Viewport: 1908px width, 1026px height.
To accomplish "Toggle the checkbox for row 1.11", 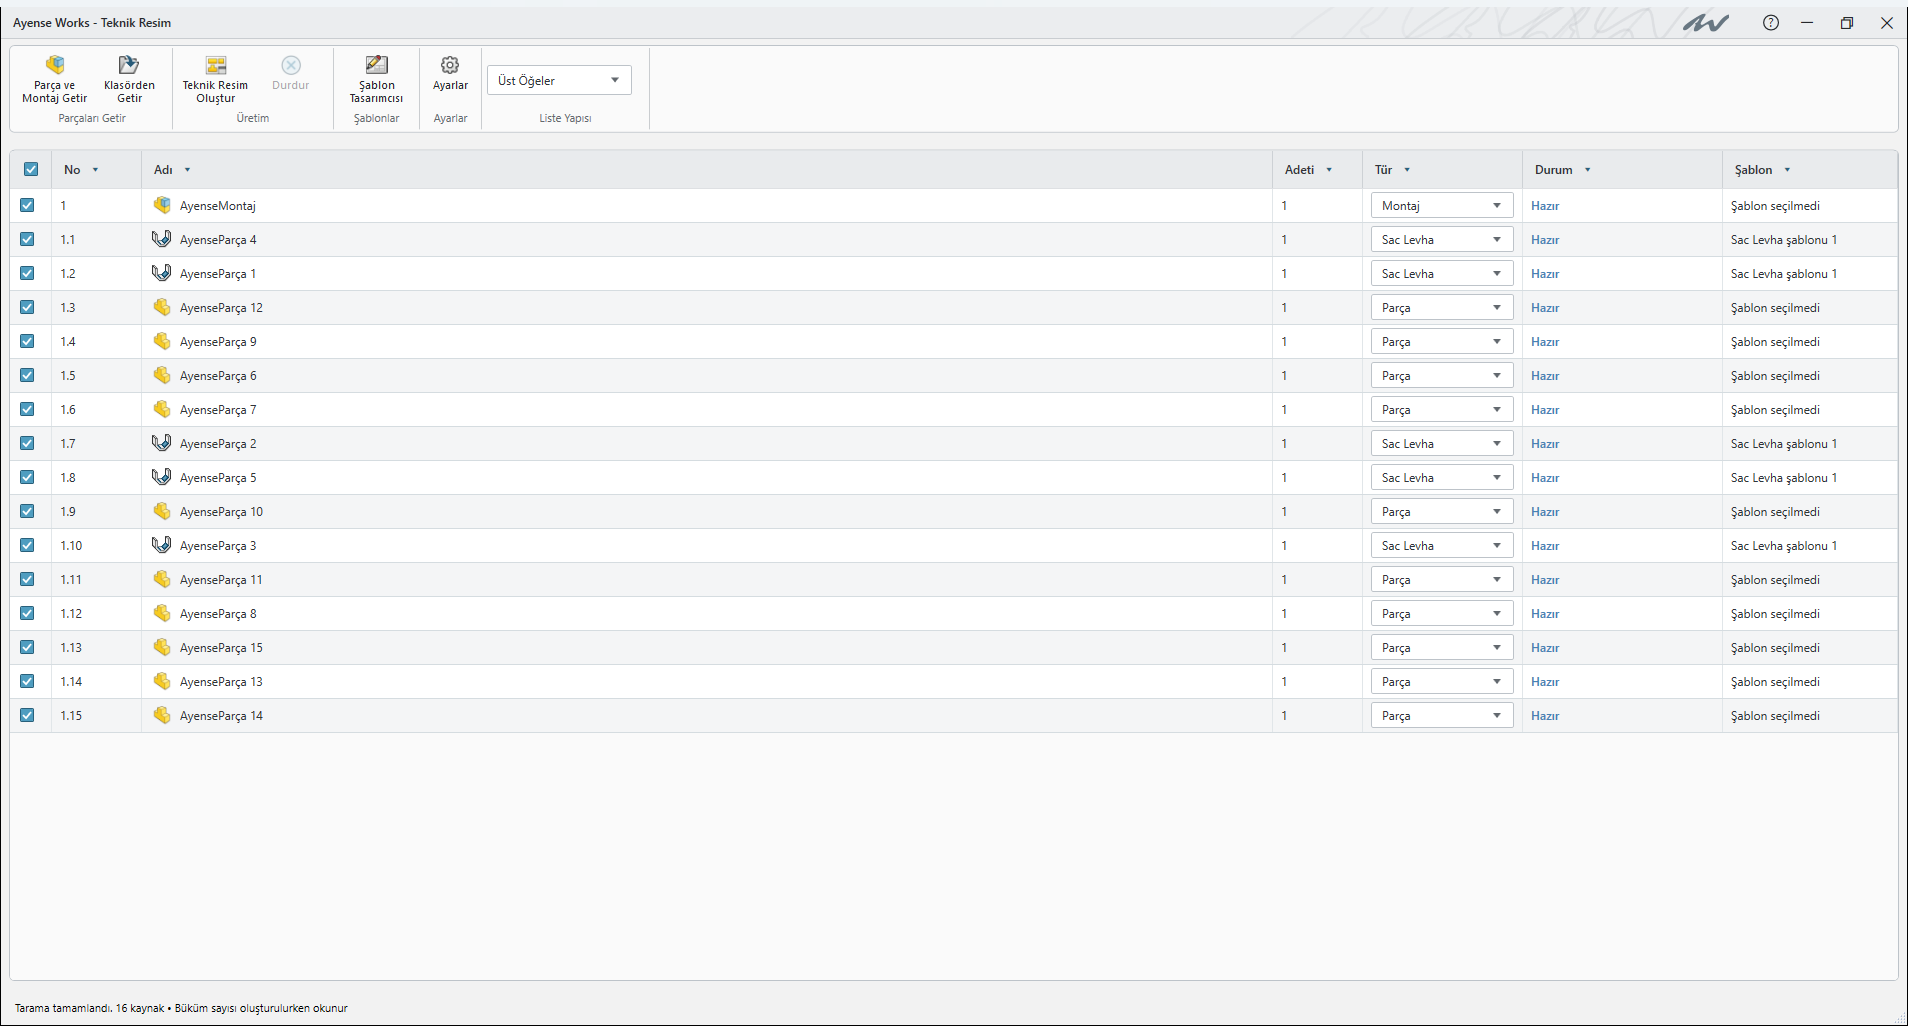I will (27, 579).
